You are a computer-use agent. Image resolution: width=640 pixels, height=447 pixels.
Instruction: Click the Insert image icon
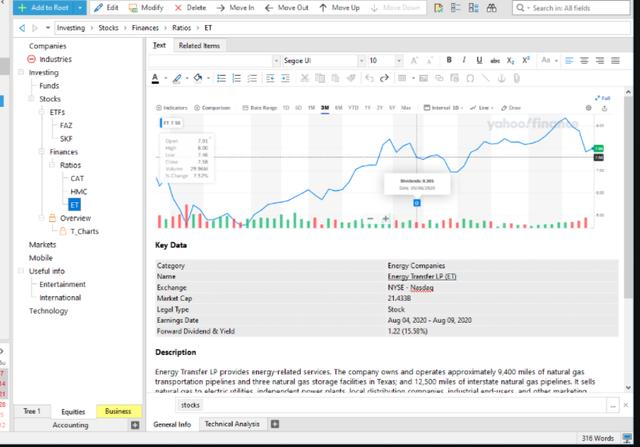click(x=424, y=78)
